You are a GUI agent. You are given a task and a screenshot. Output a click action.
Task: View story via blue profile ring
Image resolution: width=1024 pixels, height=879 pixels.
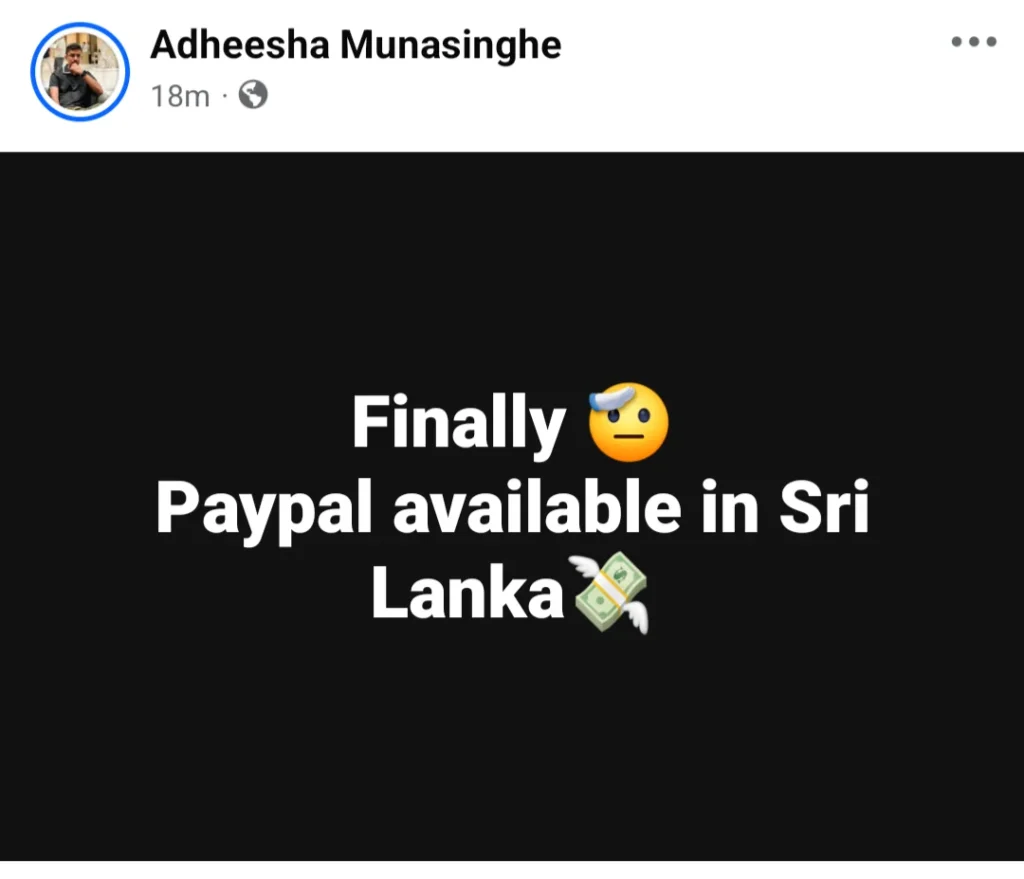(x=80, y=71)
